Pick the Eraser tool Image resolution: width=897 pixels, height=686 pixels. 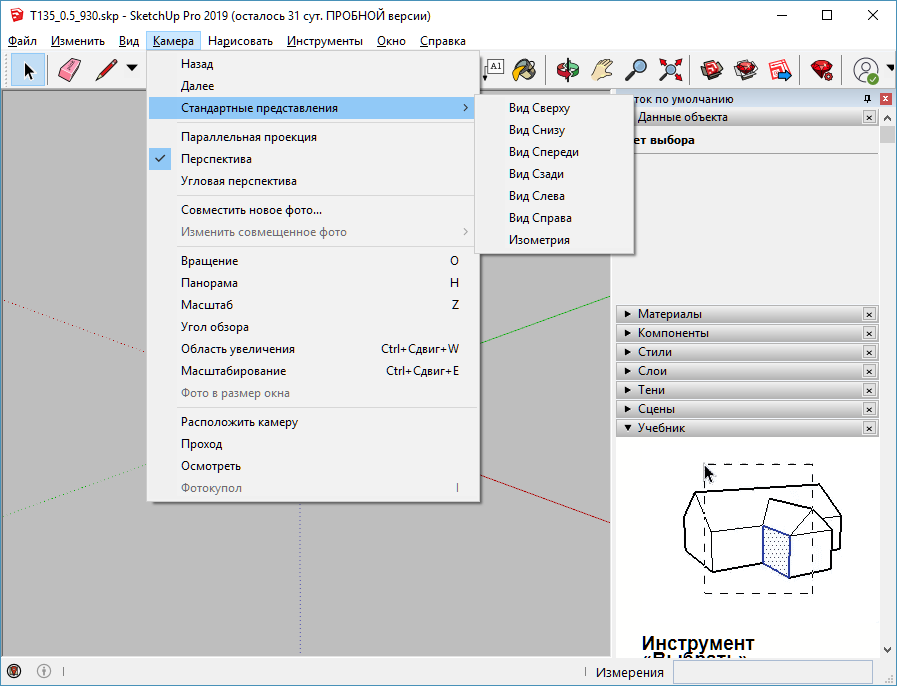click(68, 69)
